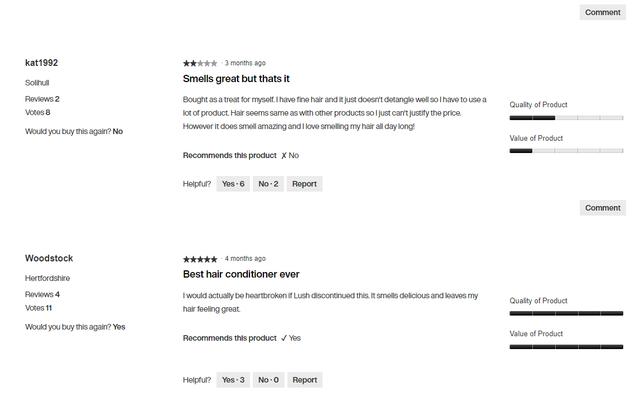Report the 'Best hair conditioner ever' review
The height and width of the screenshot is (396, 640).
(305, 380)
